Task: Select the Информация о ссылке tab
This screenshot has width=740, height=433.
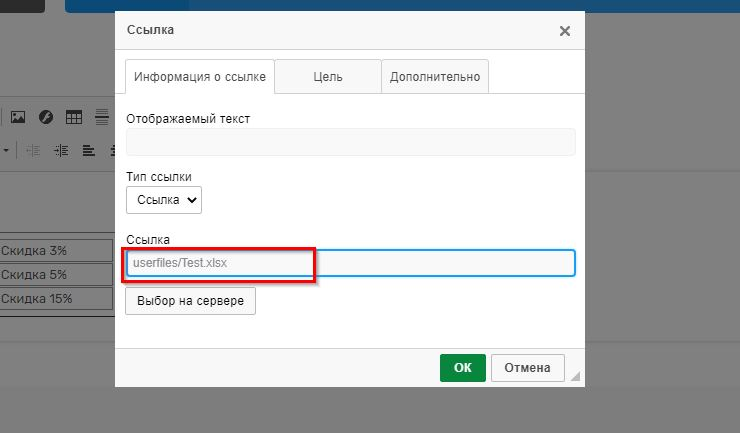Action: point(199,77)
